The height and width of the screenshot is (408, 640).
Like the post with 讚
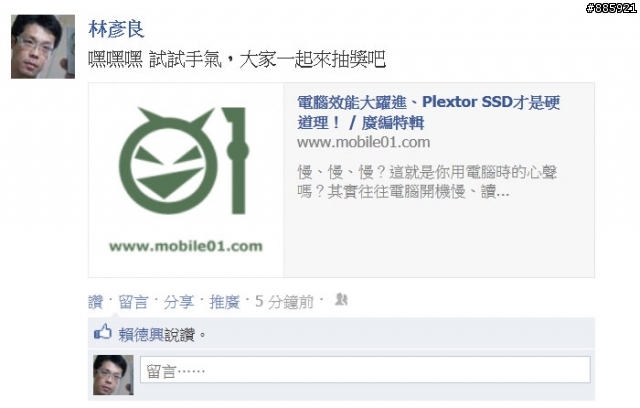click(x=96, y=302)
